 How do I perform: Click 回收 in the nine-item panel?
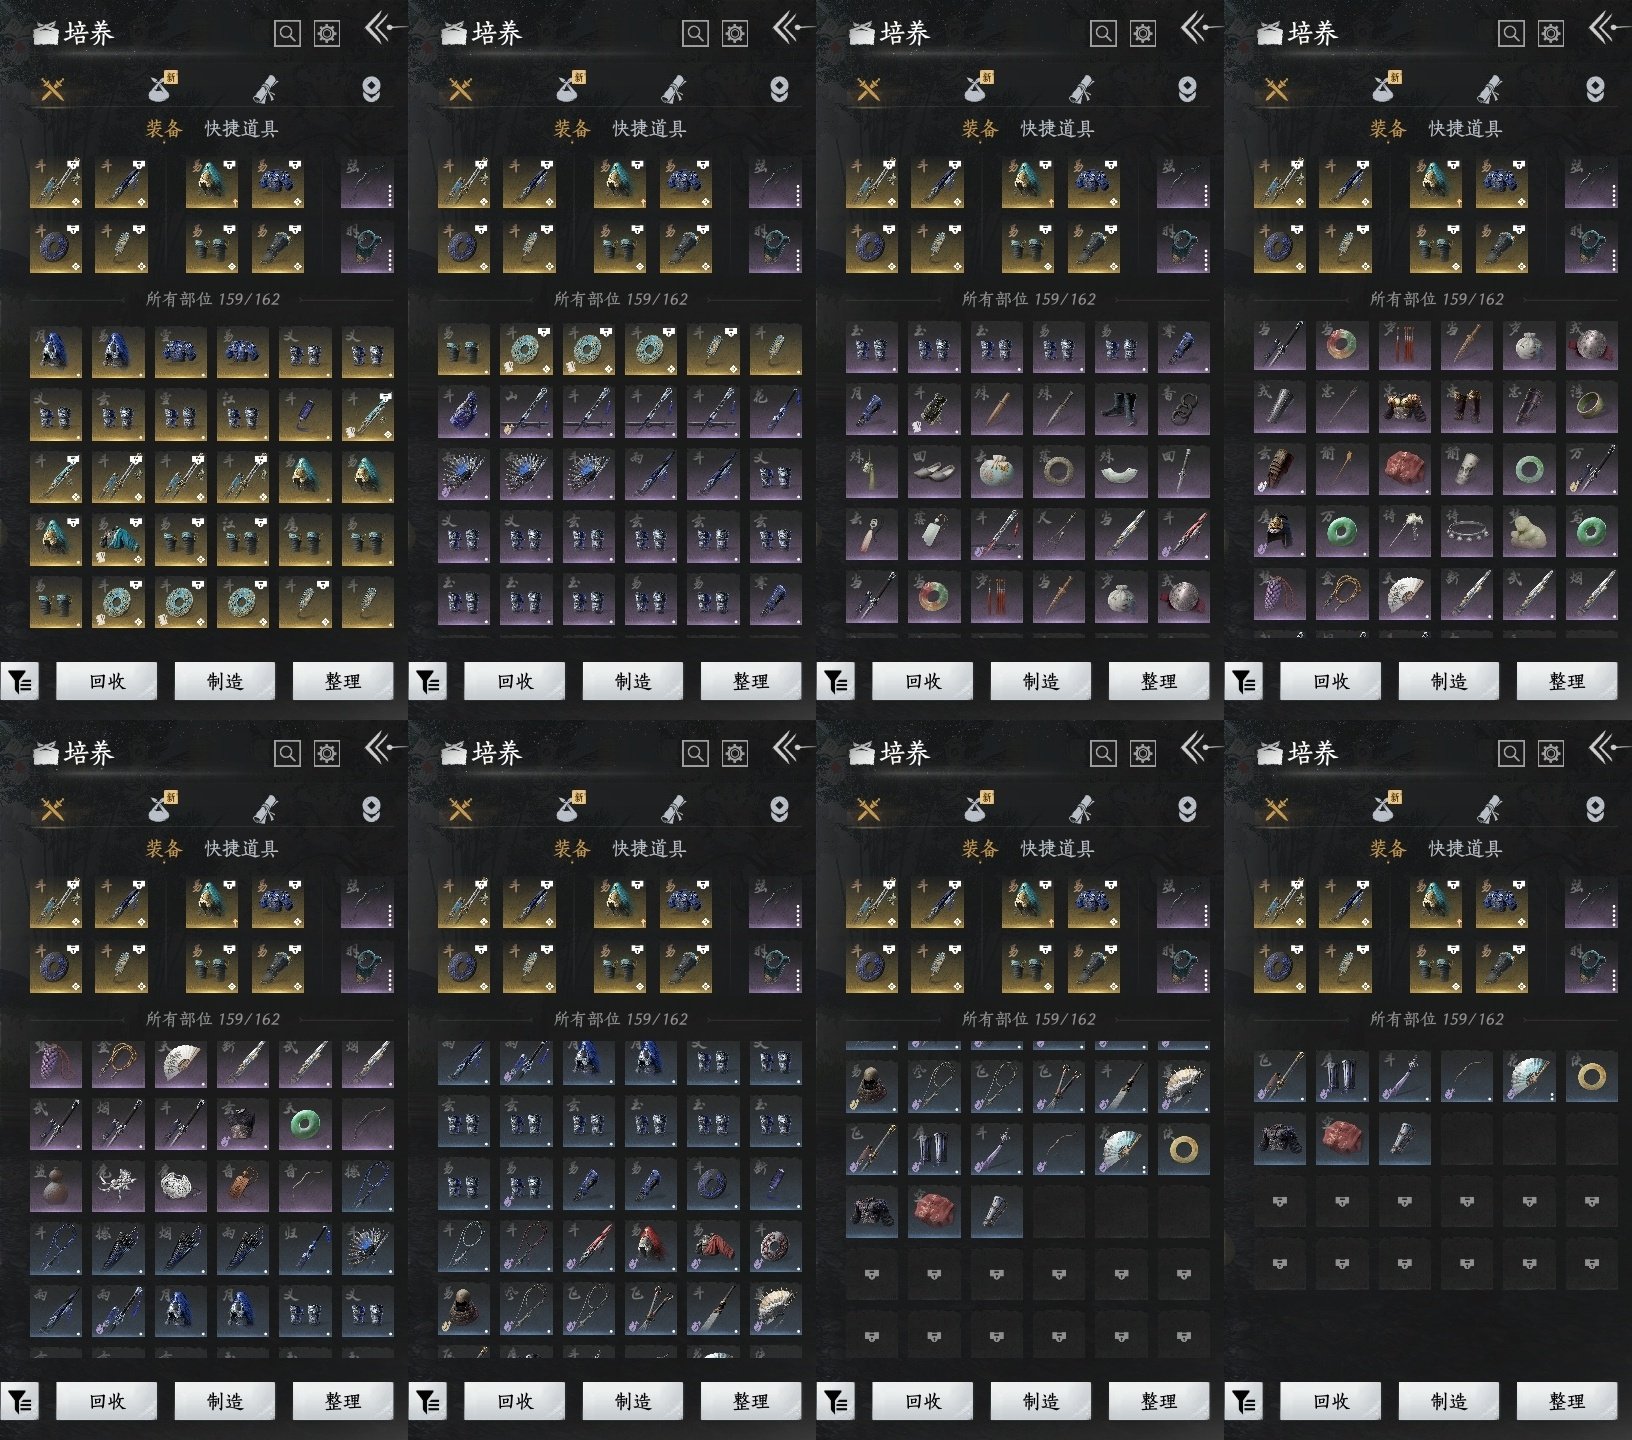pyautogui.click(x=1330, y=1402)
